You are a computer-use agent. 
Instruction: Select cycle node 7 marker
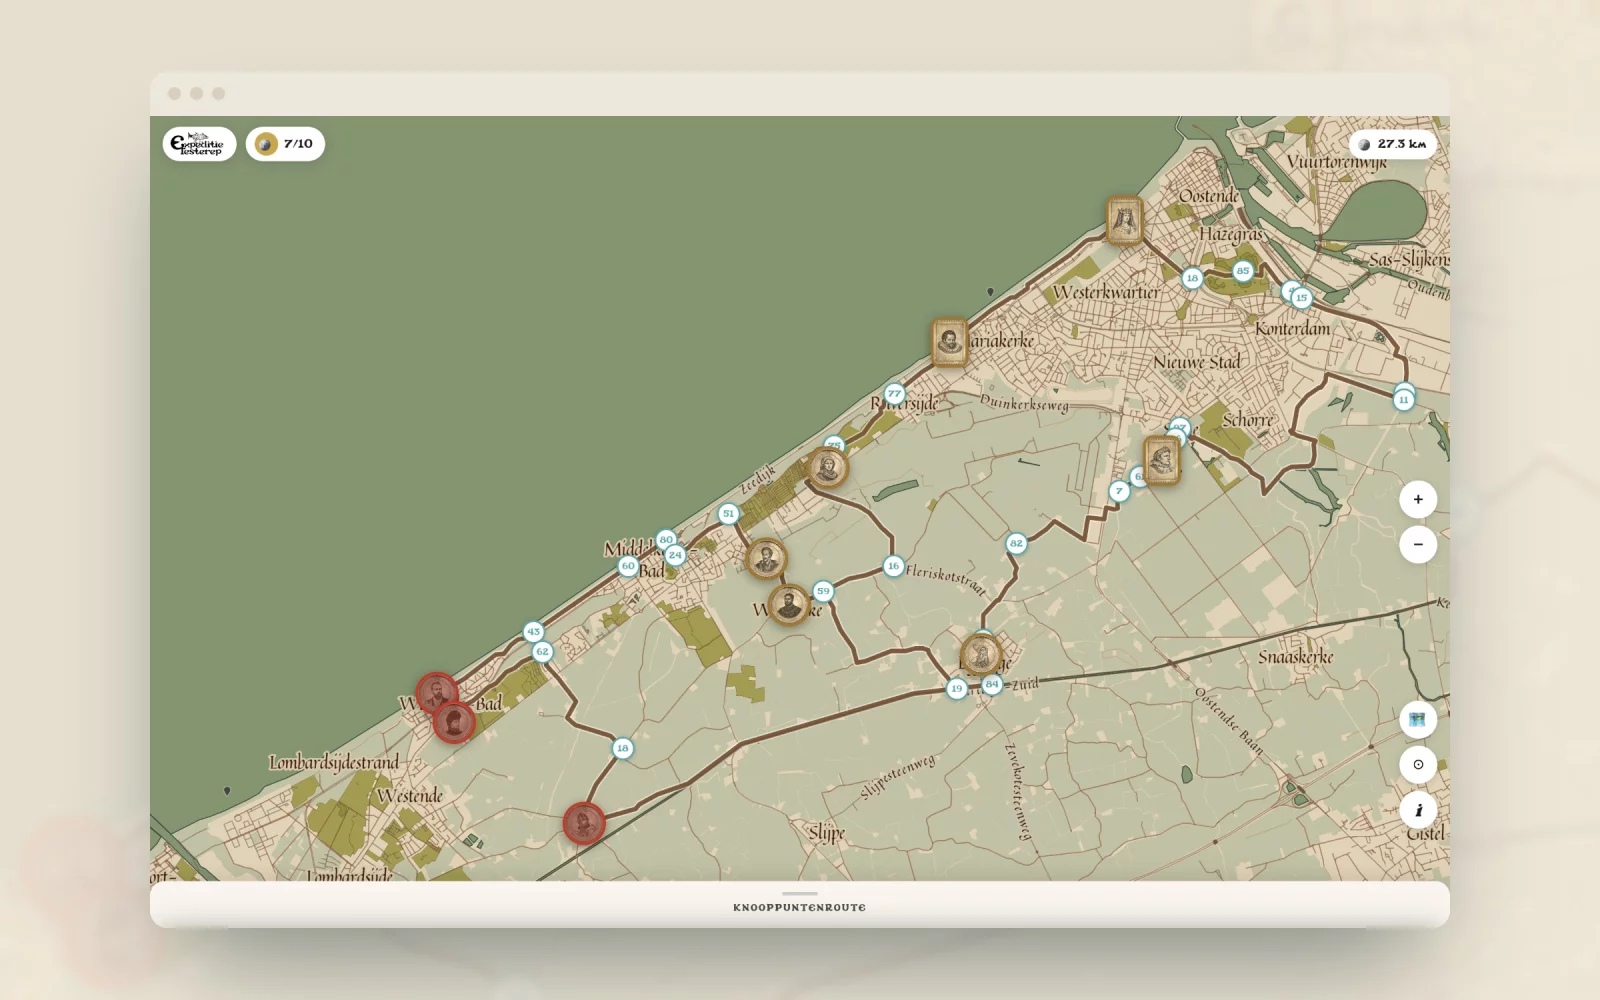click(x=1119, y=491)
